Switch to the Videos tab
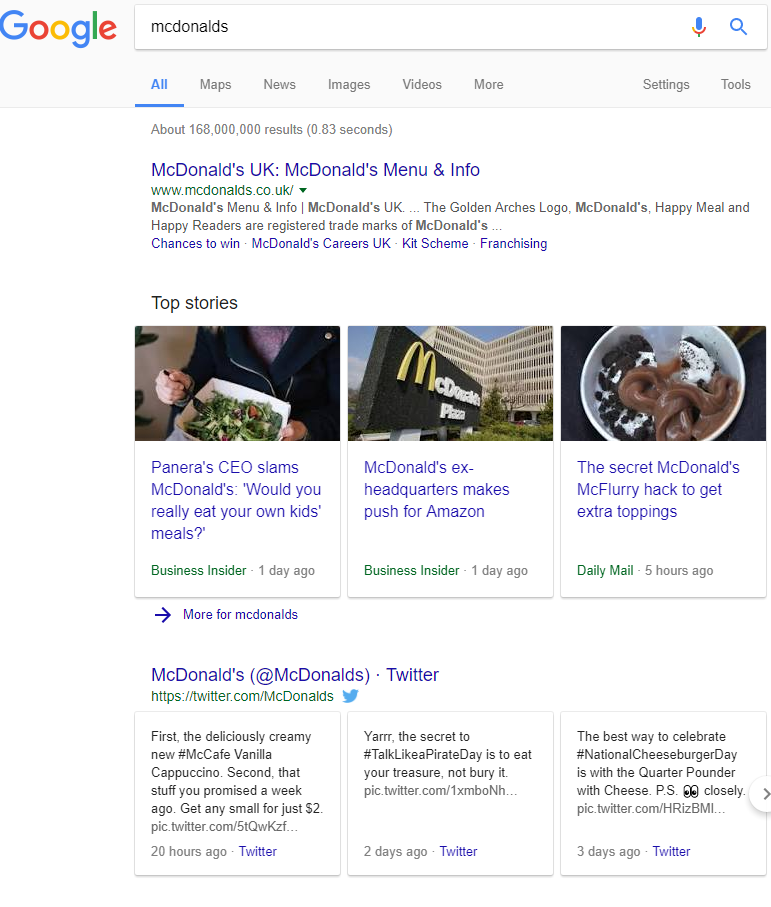Image resolution: width=771 pixels, height=907 pixels. pos(422,84)
